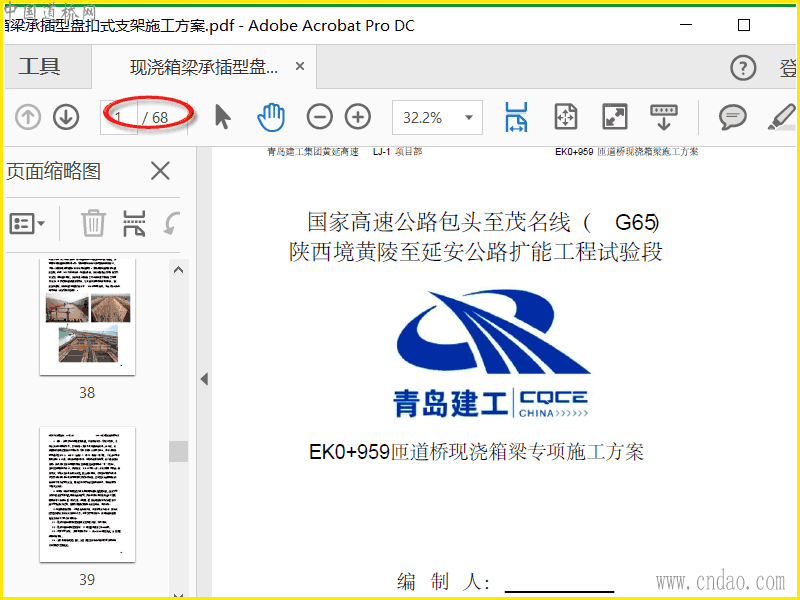The height and width of the screenshot is (600, 800).
Task: Select the highlight text pen tool
Action: click(782, 117)
